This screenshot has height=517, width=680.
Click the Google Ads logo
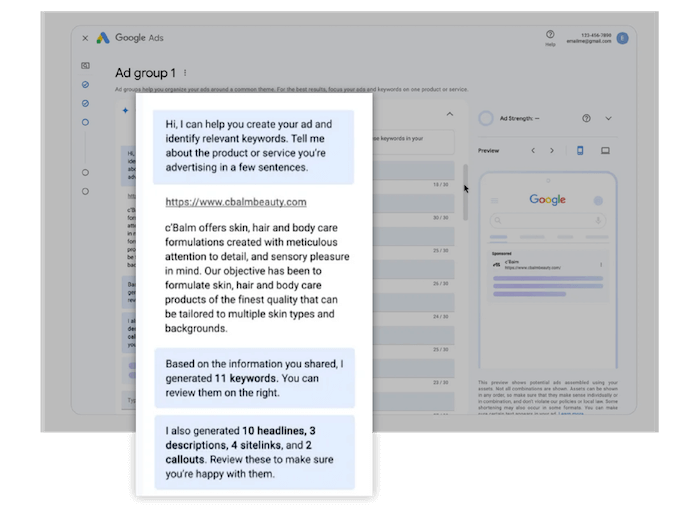103,38
